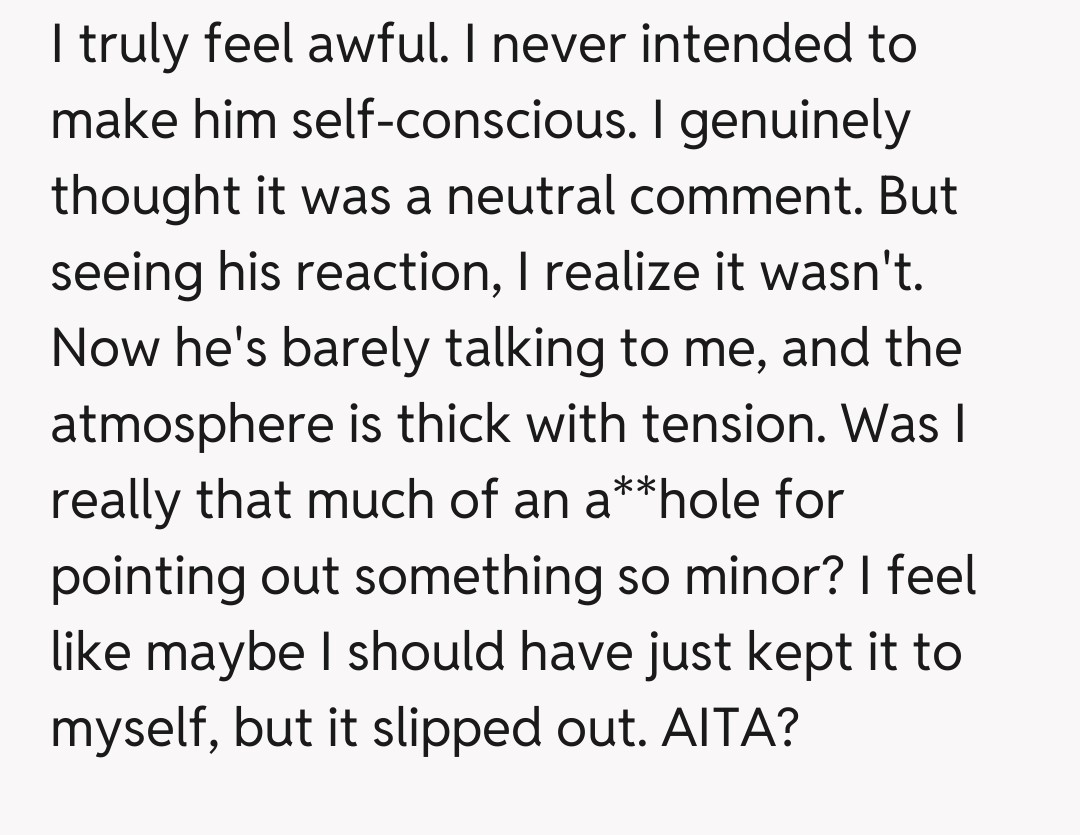Click the word "truly" in the text

139,46
